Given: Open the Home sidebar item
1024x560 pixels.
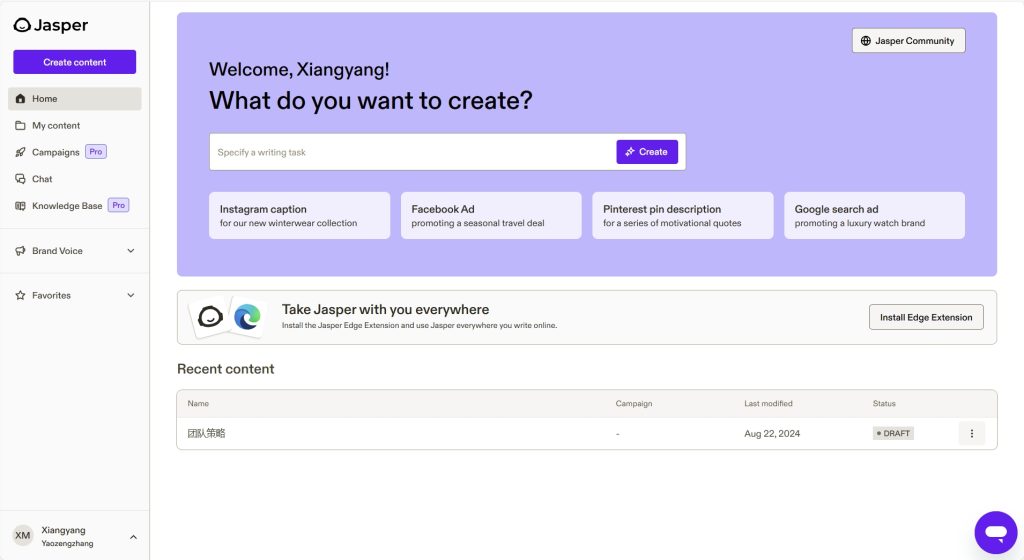Looking at the screenshot, I should (x=74, y=99).
